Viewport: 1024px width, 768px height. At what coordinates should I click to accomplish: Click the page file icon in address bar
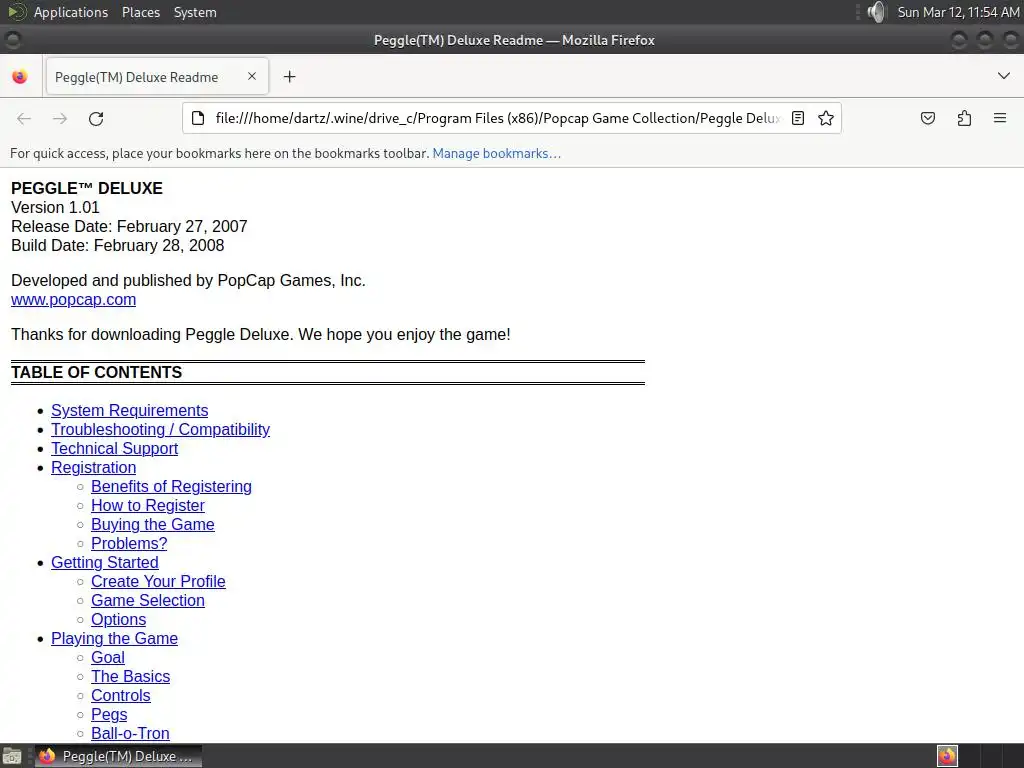pyautogui.click(x=198, y=118)
